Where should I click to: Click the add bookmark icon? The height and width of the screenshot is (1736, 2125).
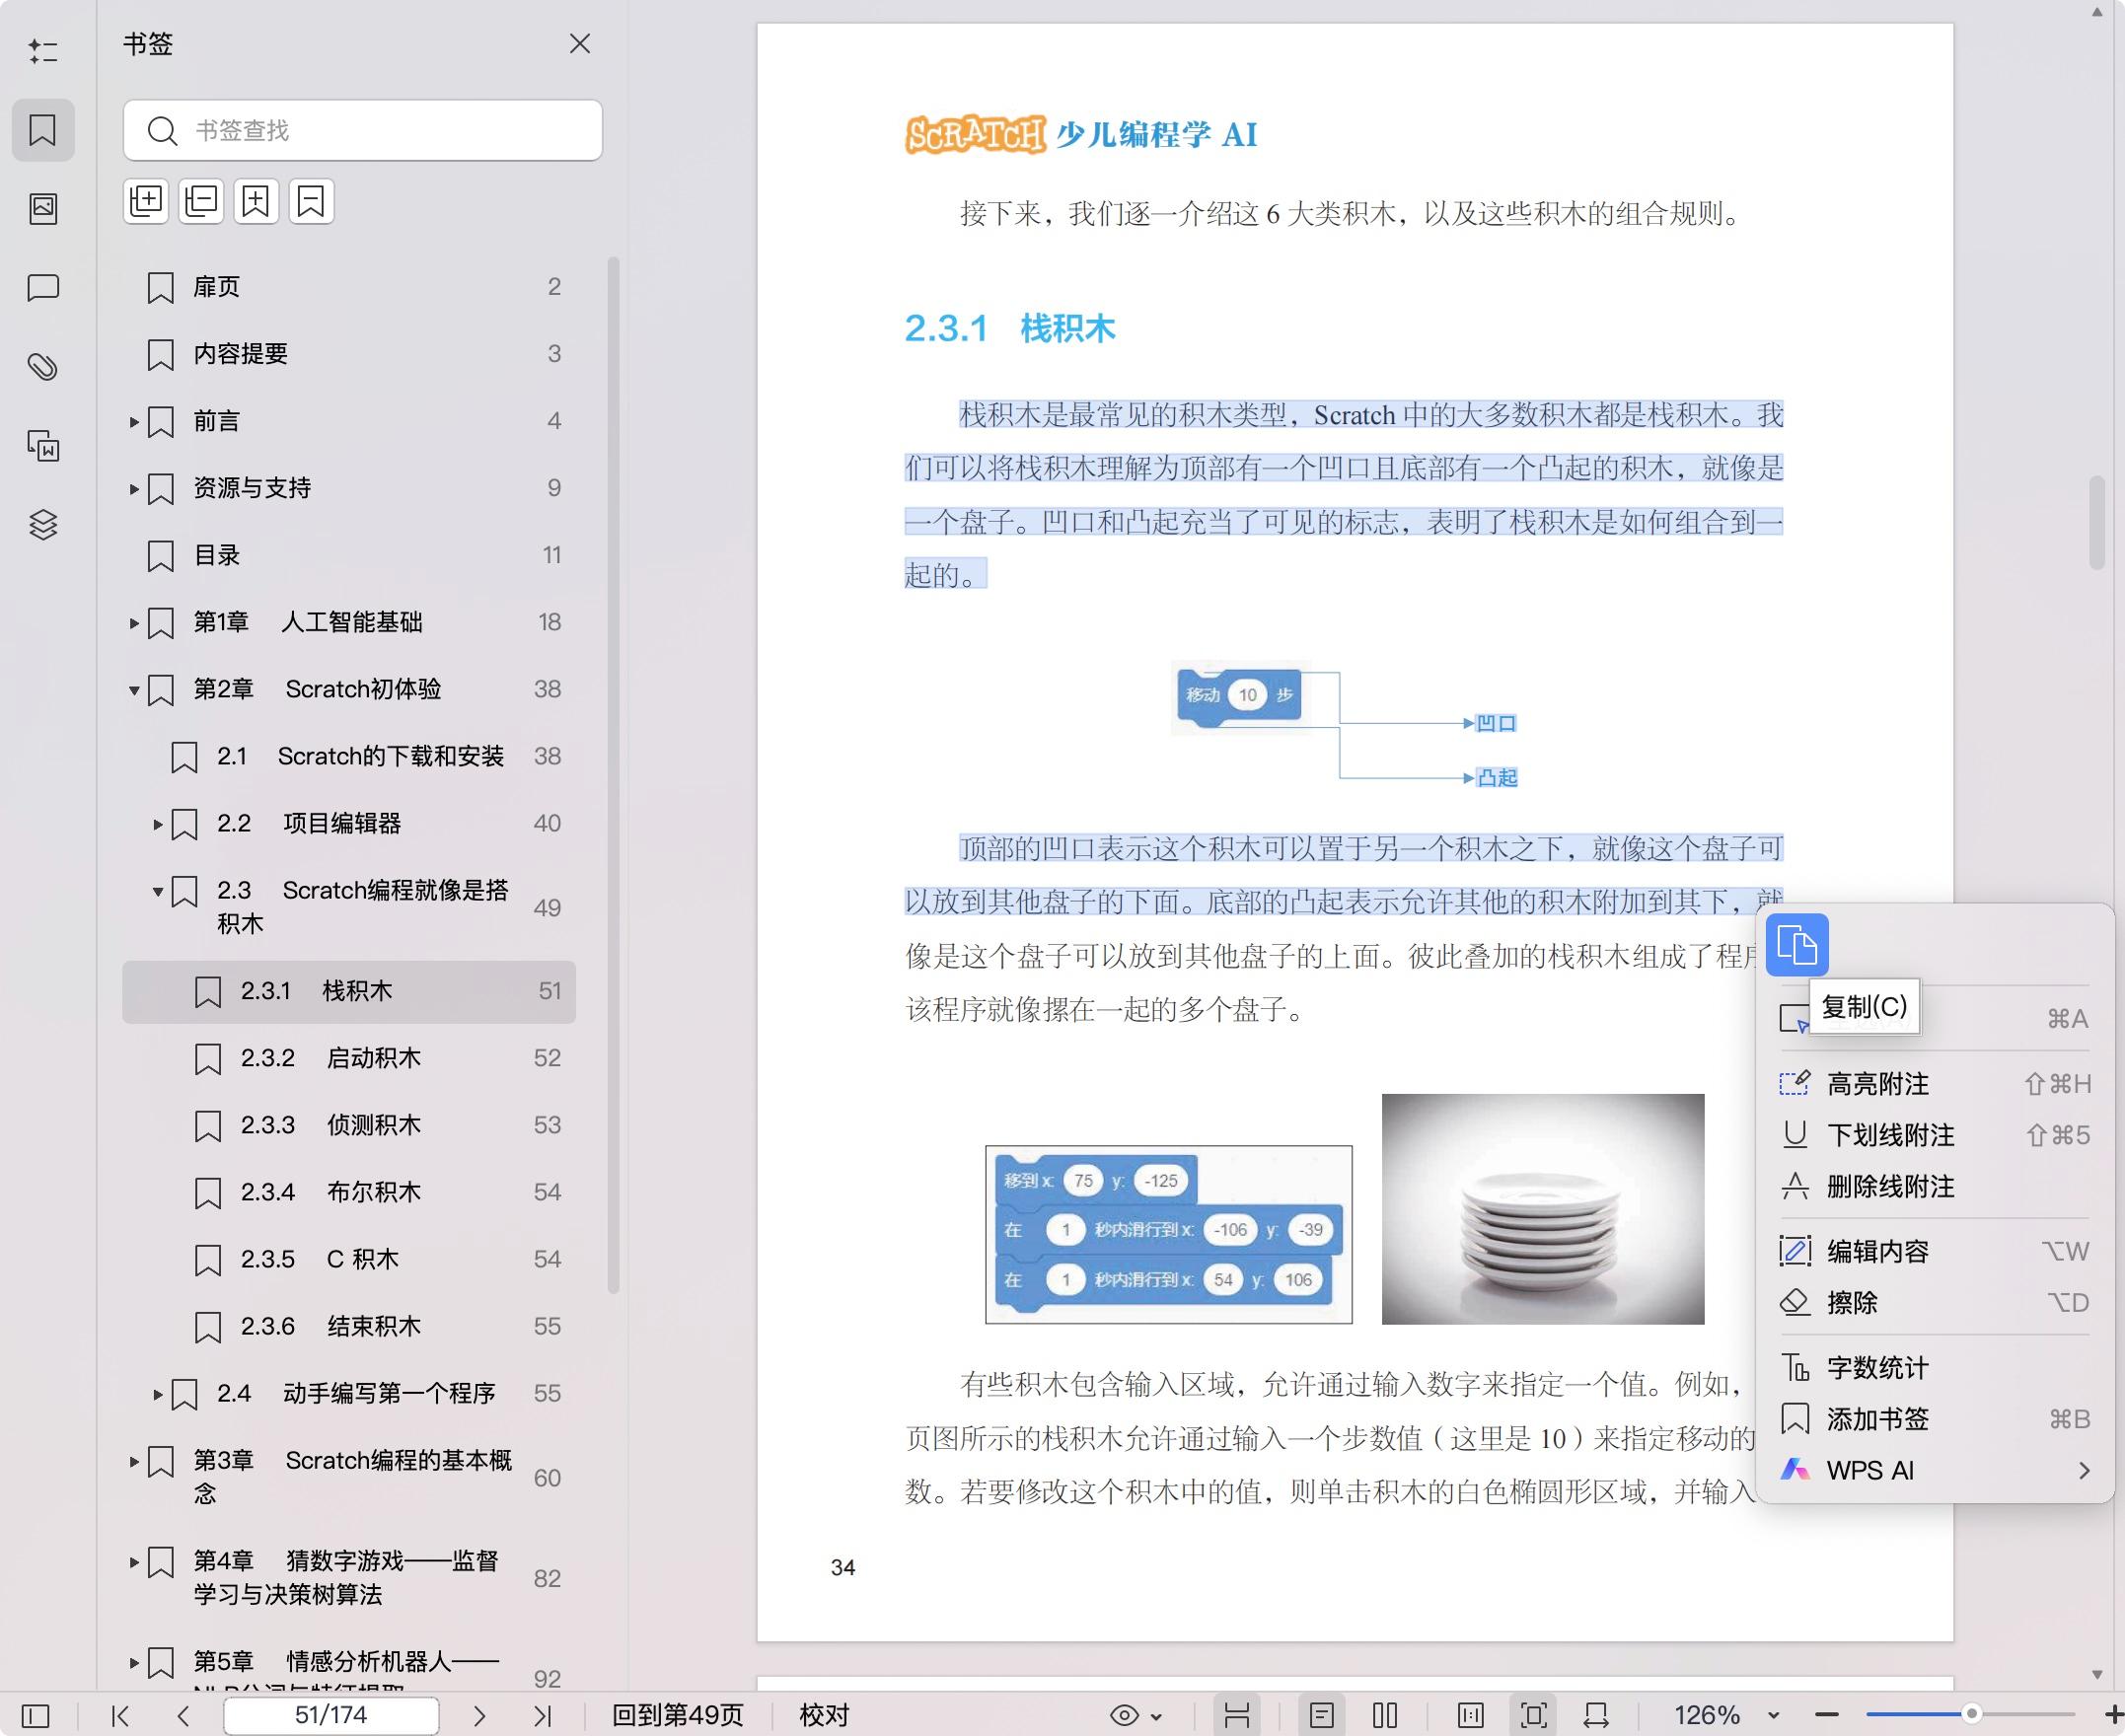256,202
